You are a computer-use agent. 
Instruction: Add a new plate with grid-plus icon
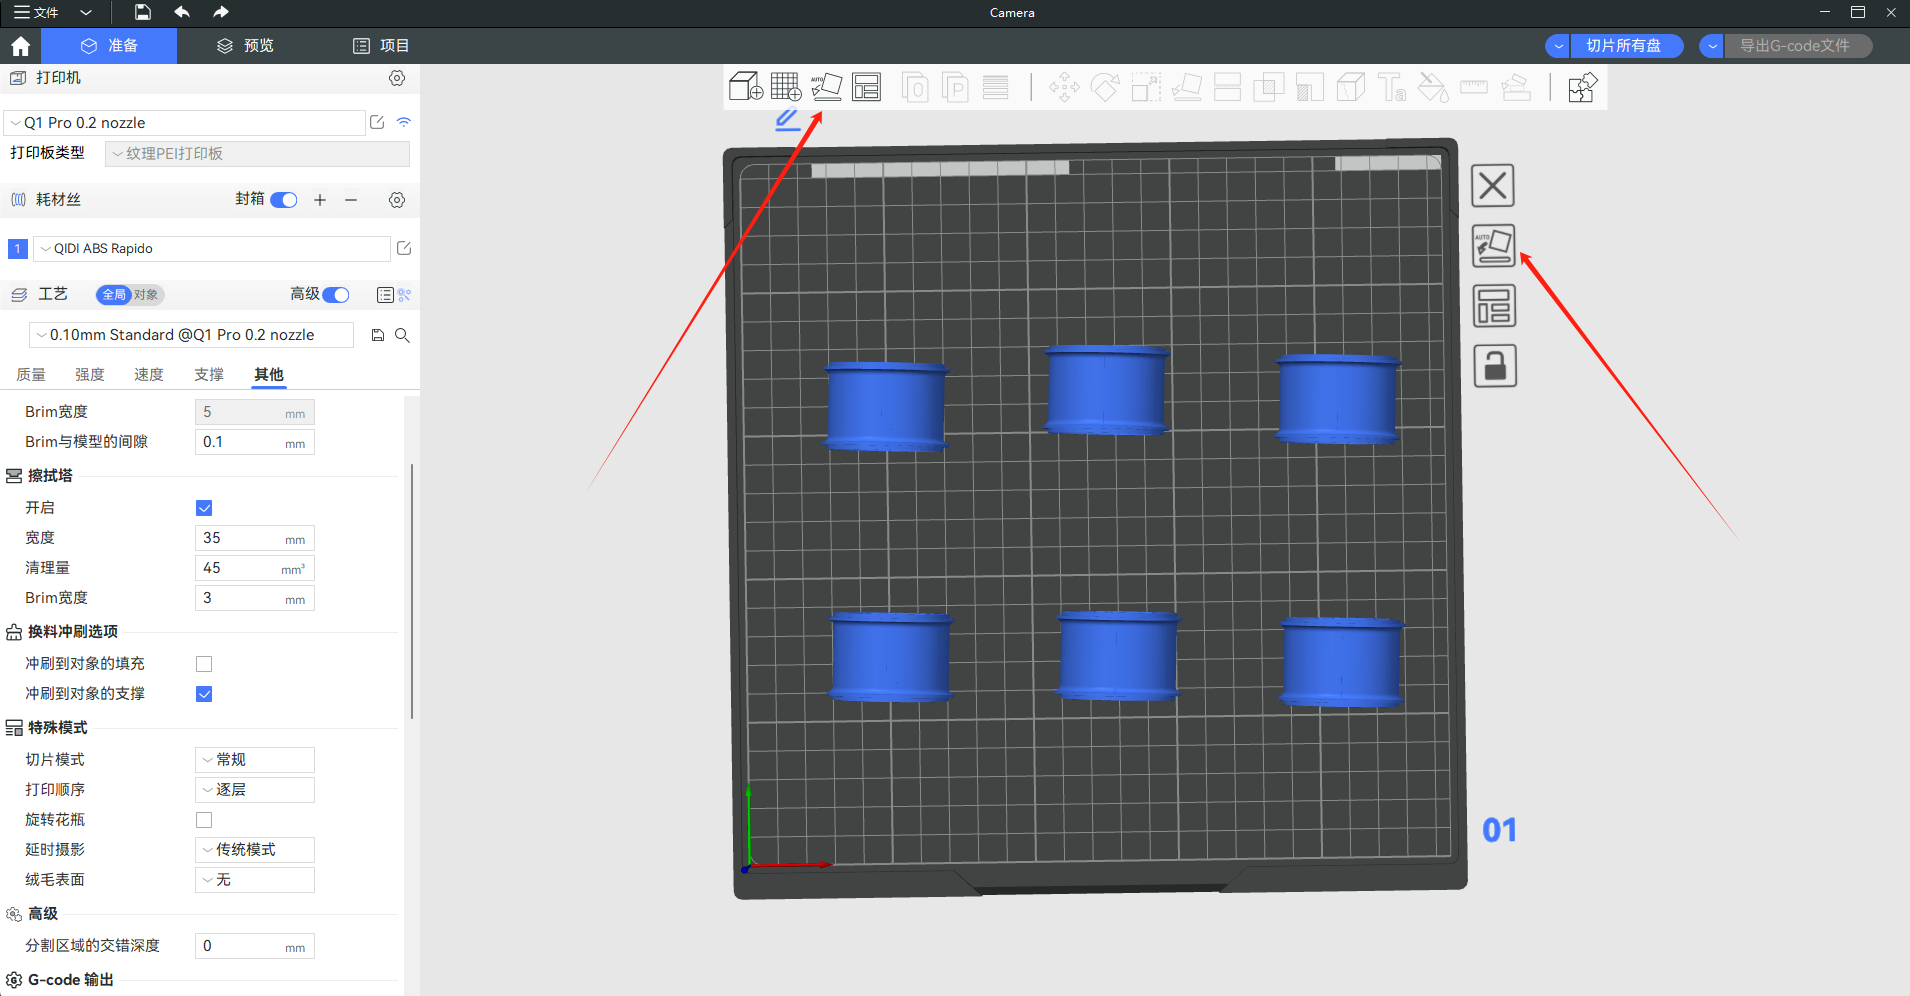pos(786,87)
